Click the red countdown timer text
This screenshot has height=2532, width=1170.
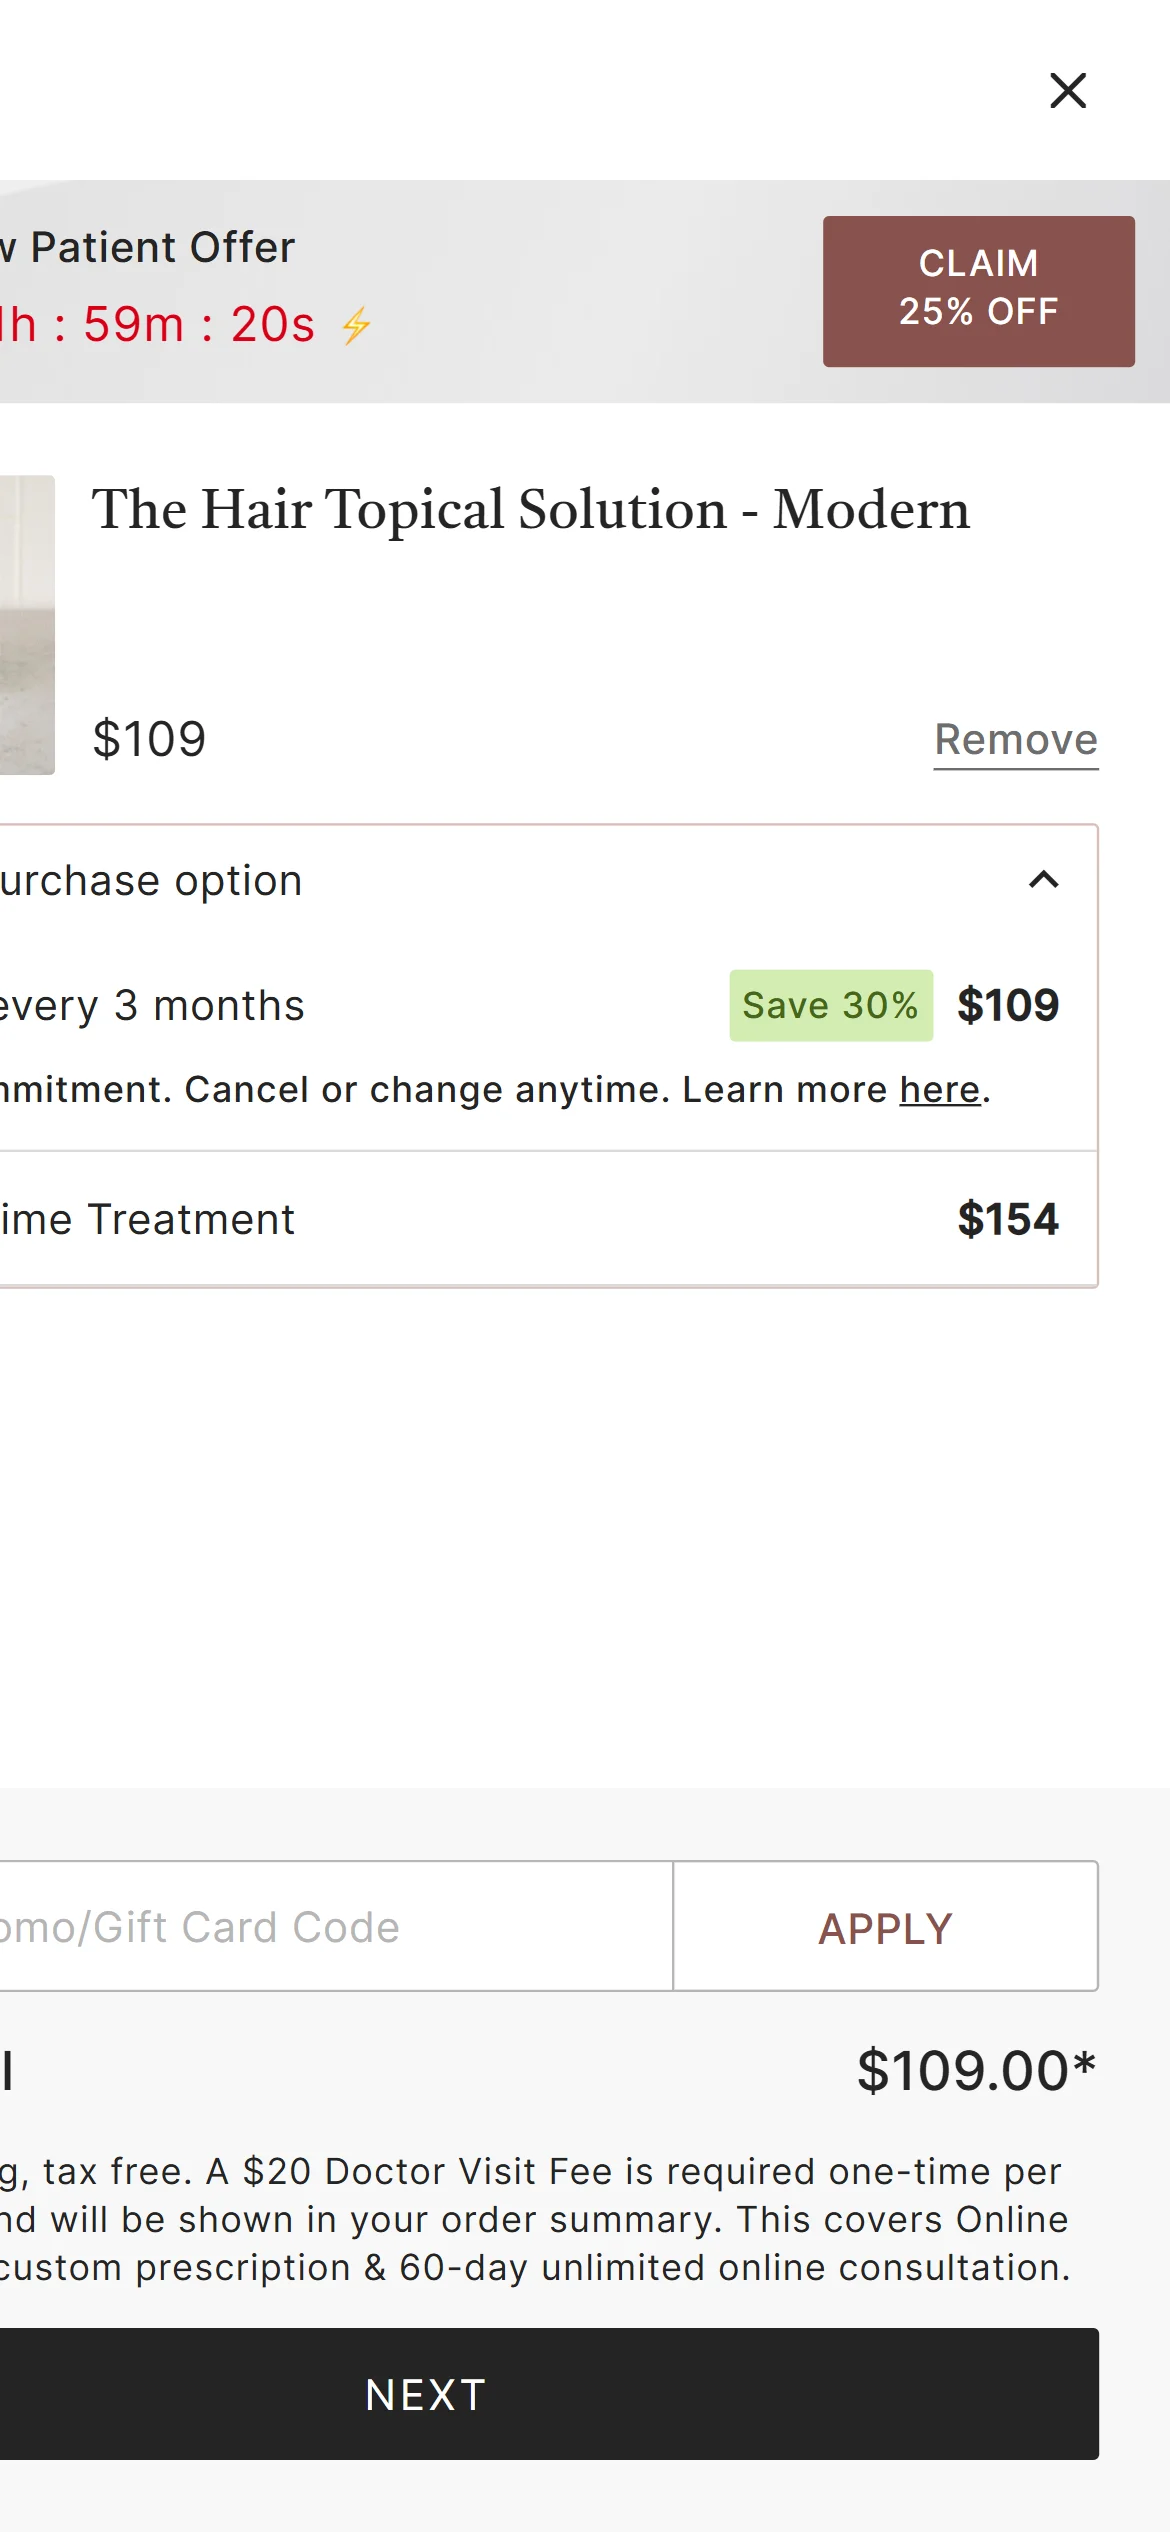click(x=160, y=325)
